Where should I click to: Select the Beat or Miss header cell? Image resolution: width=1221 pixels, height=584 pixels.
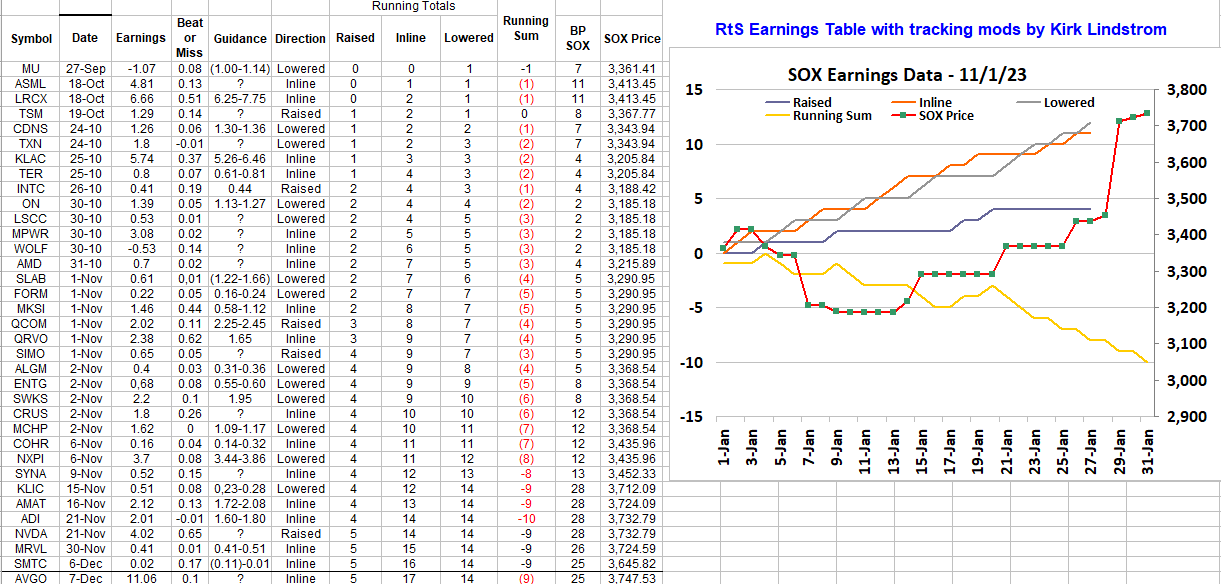188,38
